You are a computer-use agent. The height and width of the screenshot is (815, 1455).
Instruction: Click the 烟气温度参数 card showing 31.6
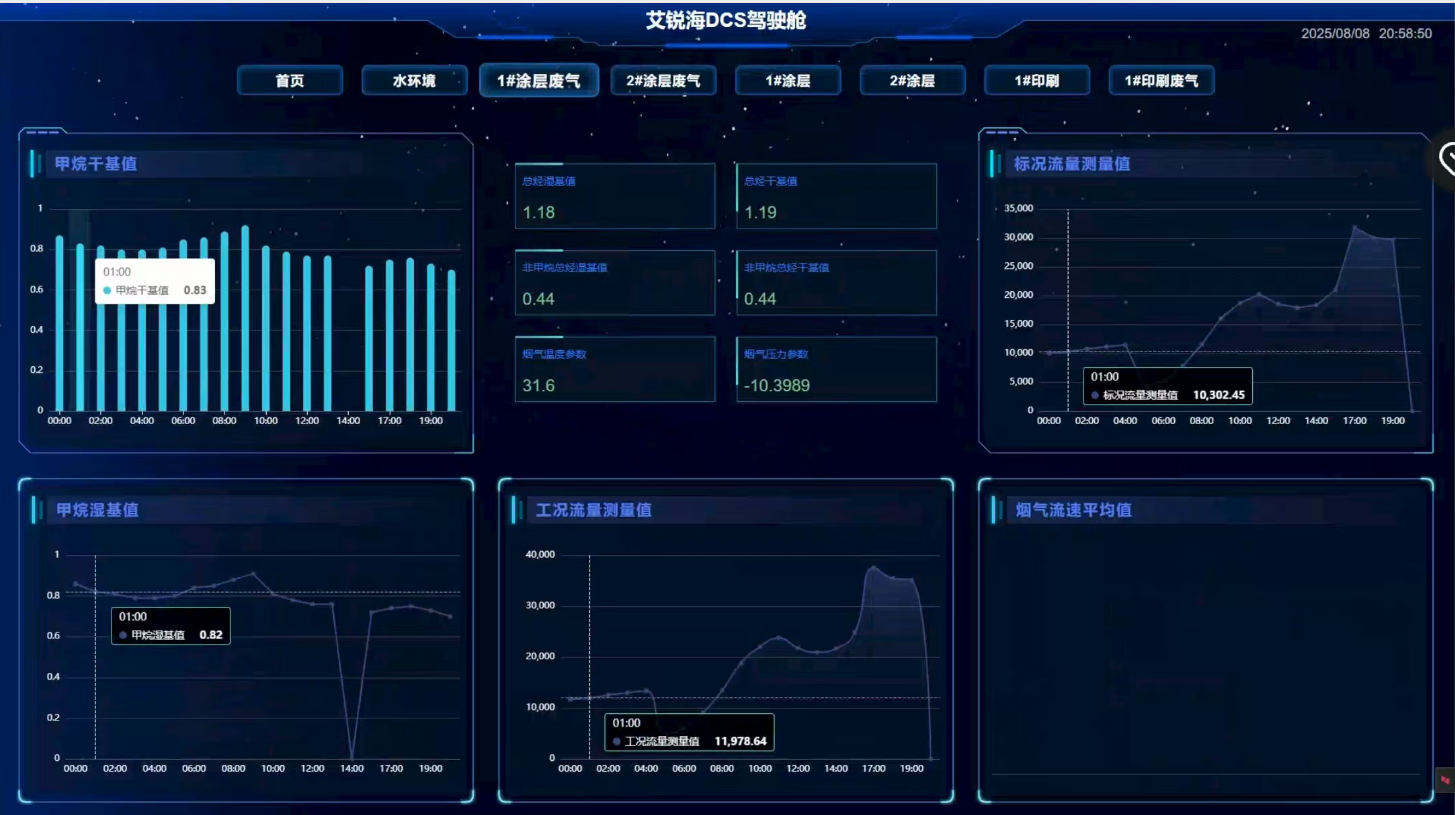coord(615,369)
